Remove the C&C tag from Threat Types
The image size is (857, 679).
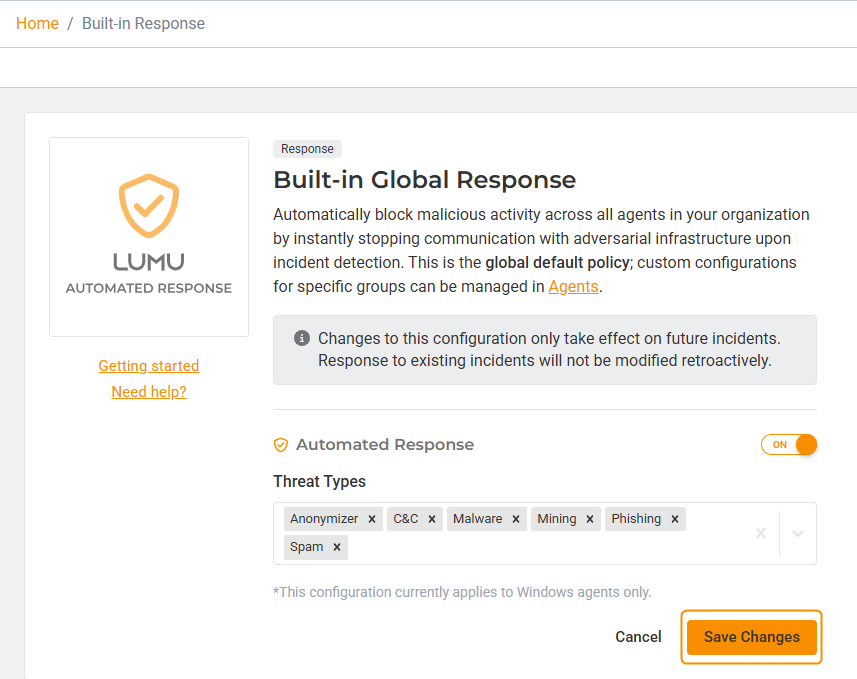click(x=432, y=519)
